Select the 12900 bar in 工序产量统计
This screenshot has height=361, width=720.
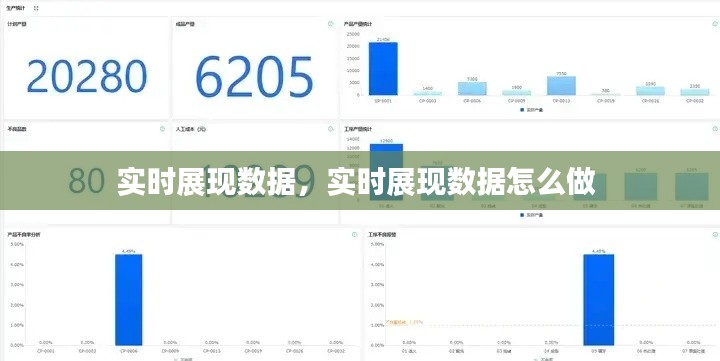click(x=386, y=172)
